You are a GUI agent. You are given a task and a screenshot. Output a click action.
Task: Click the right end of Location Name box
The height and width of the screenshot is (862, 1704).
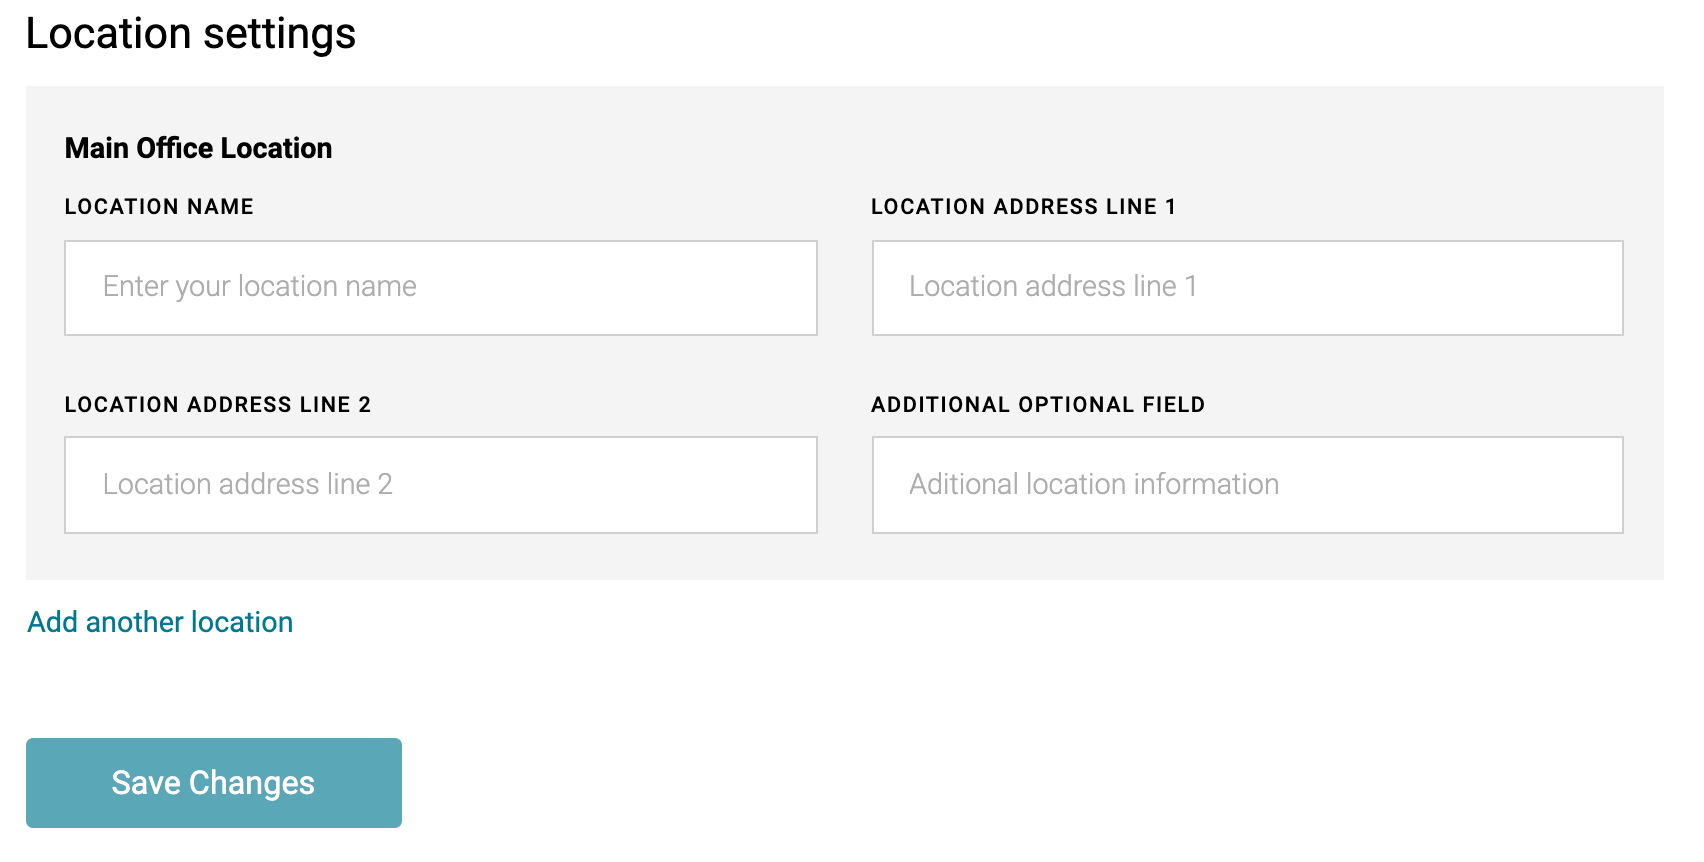pos(780,288)
